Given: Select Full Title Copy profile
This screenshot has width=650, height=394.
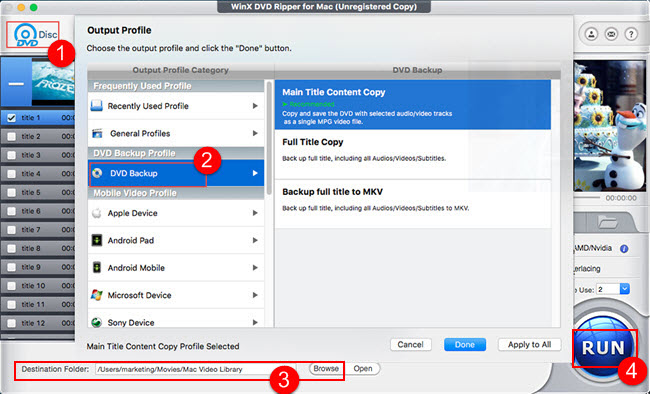Looking at the screenshot, I should click(x=412, y=154).
